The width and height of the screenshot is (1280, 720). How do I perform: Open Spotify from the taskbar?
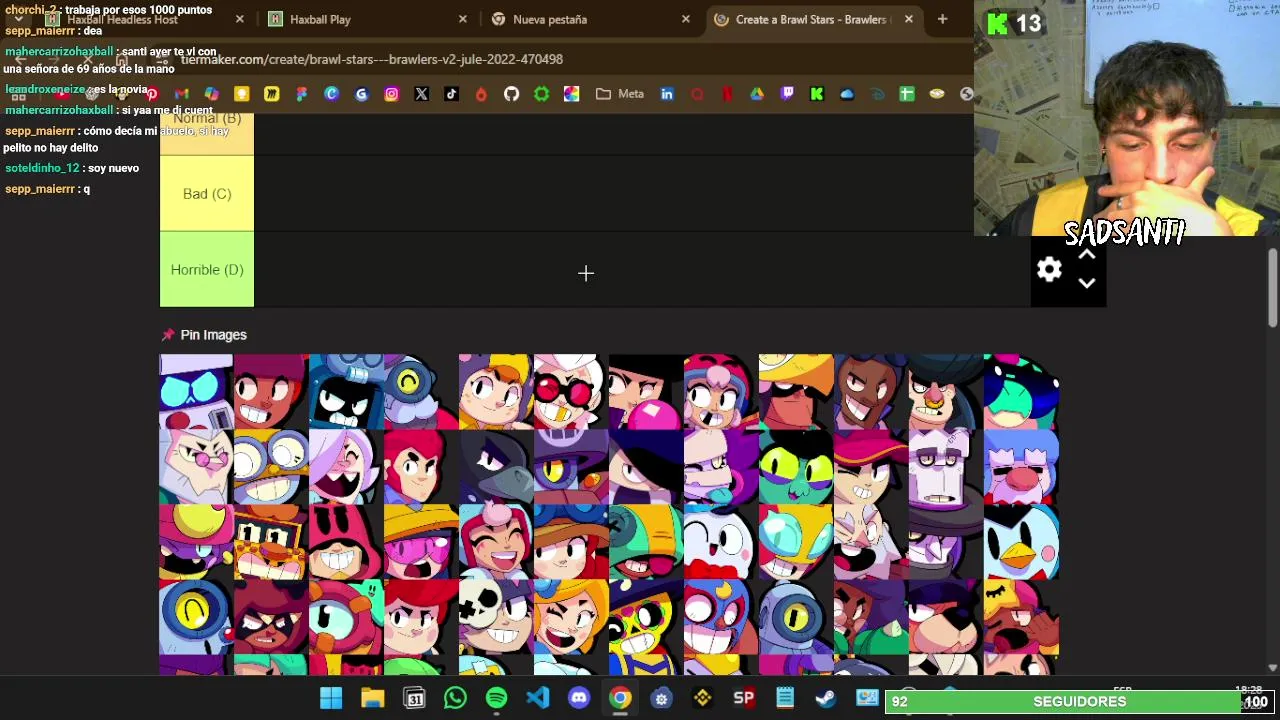click(x=496, y=698)
